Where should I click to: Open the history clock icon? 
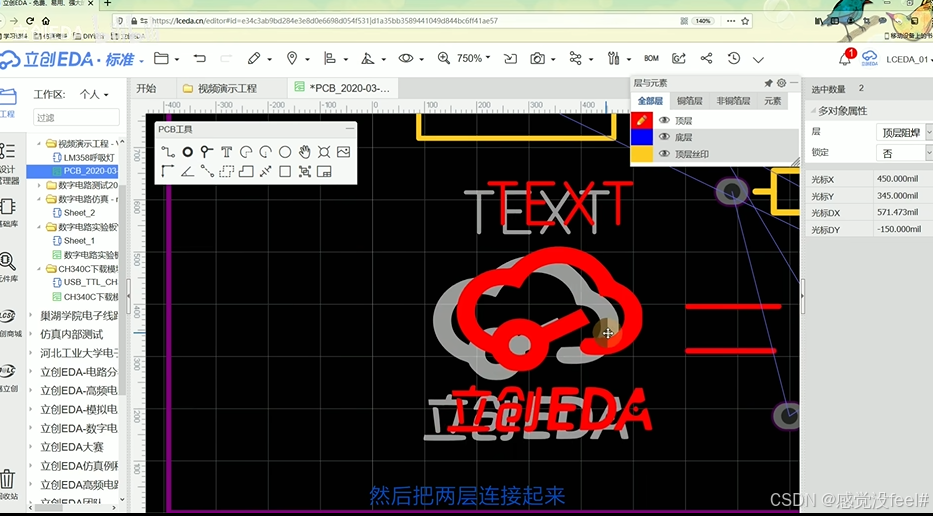click(x=734, y=58)
